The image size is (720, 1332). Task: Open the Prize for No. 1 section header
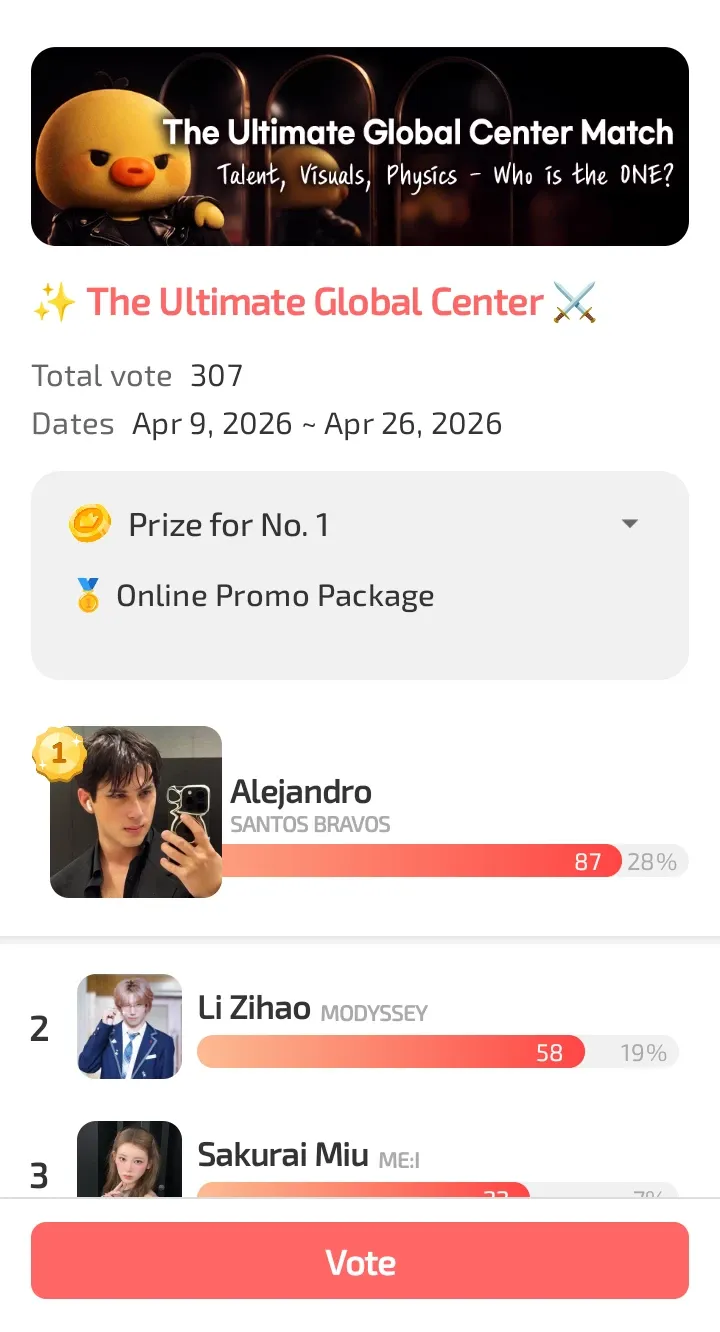[x=228, y=524]
